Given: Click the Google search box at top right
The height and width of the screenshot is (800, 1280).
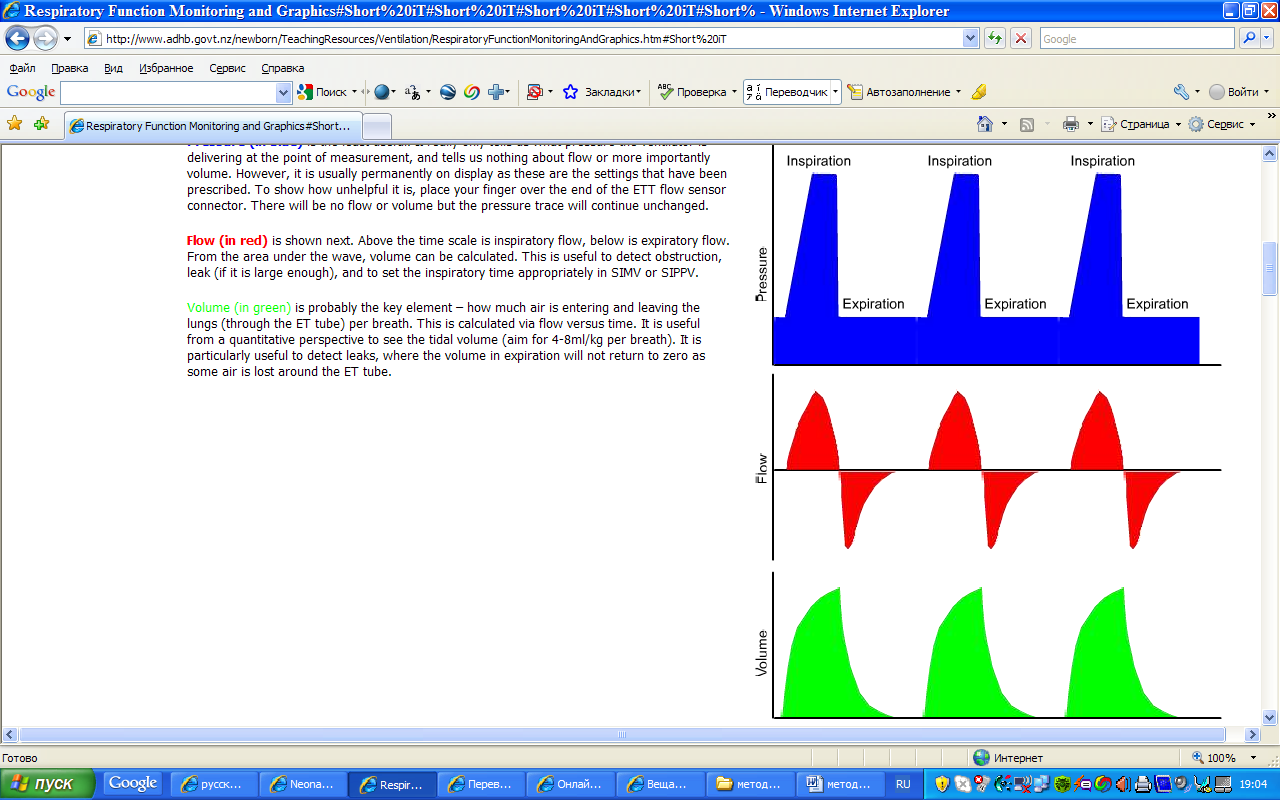Looking at the screenshot, I should (1137, 39).
